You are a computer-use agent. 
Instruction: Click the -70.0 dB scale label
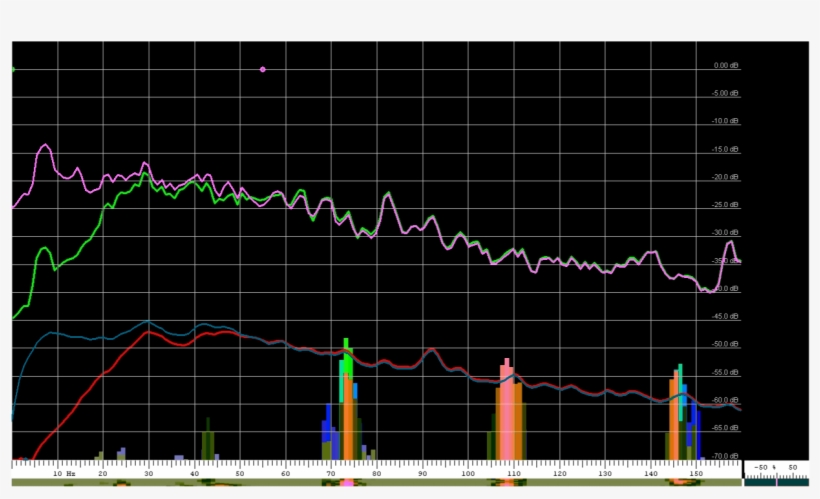point(726,456)
